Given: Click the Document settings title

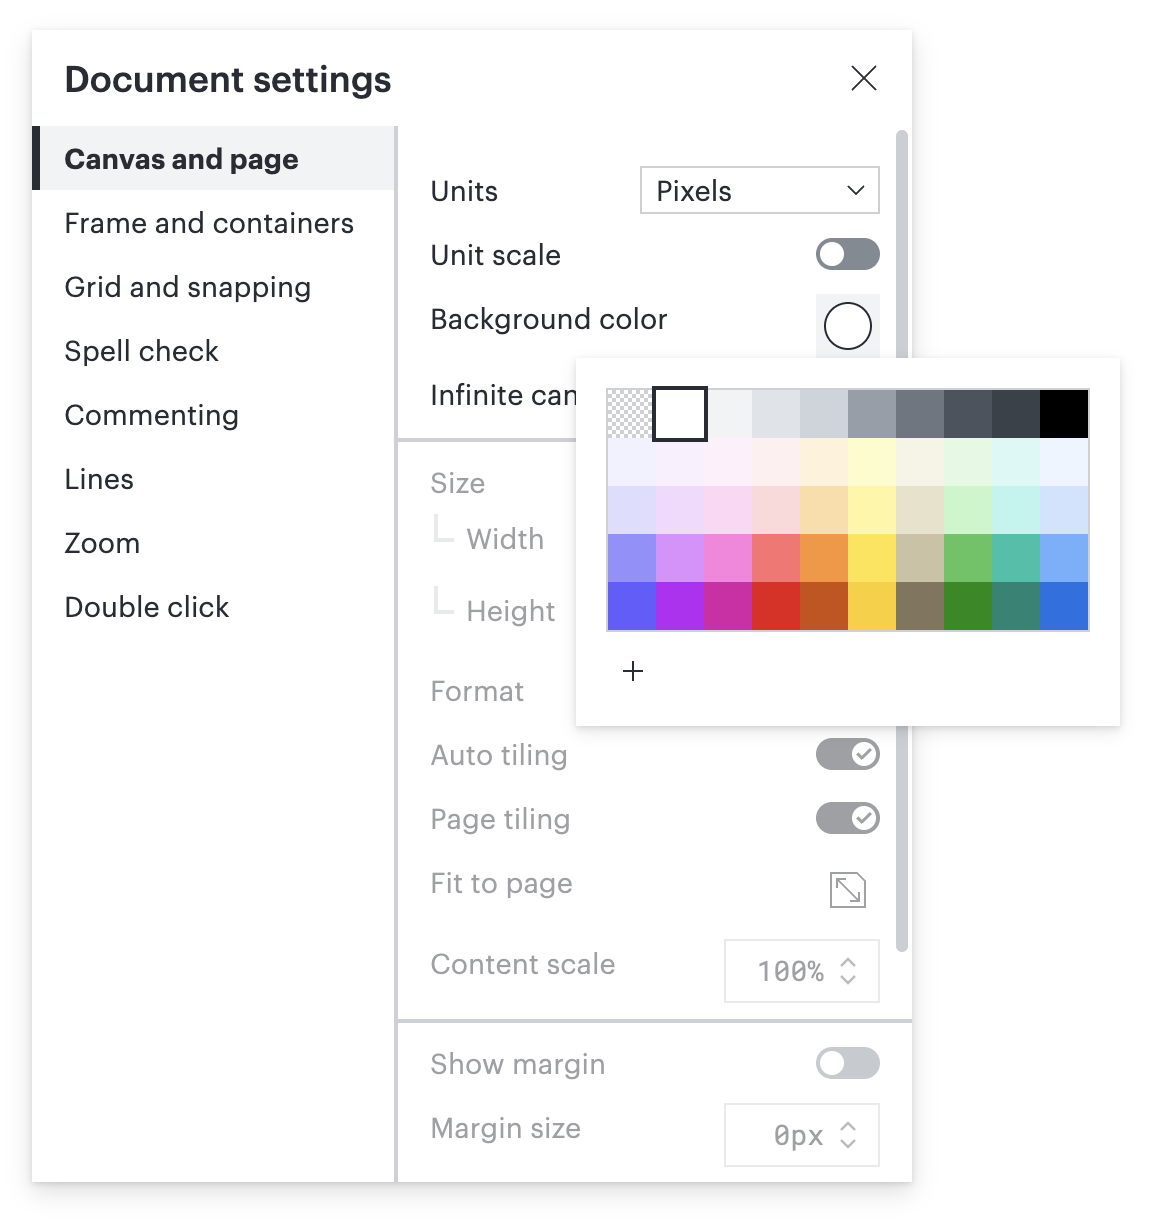Looking at the screenshot, I should pyautogui.click(x=228, y=79).
